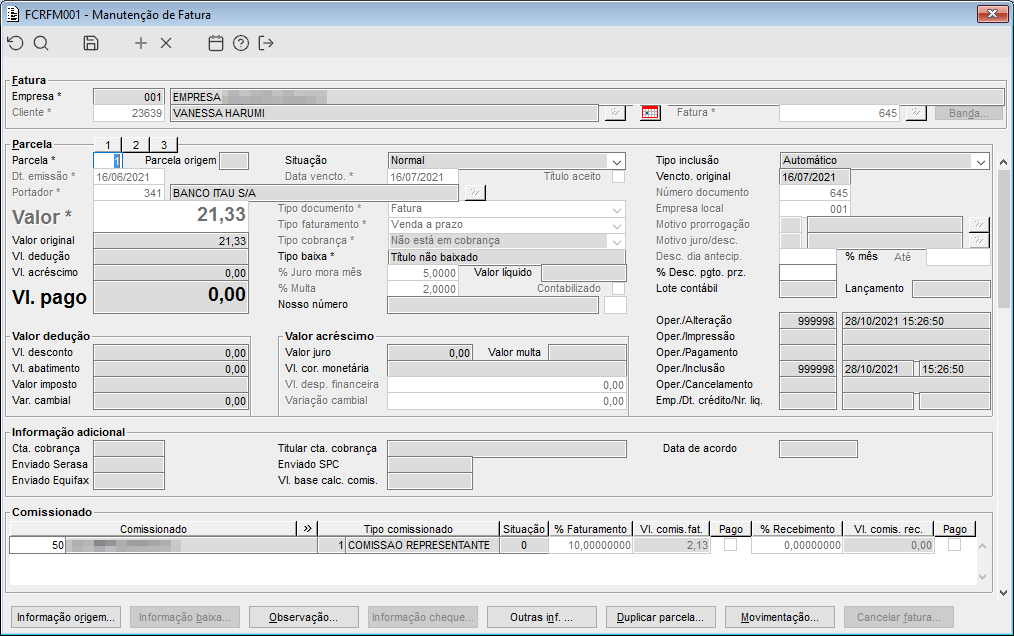Expand the Situação dropdown

pos(616,161)
